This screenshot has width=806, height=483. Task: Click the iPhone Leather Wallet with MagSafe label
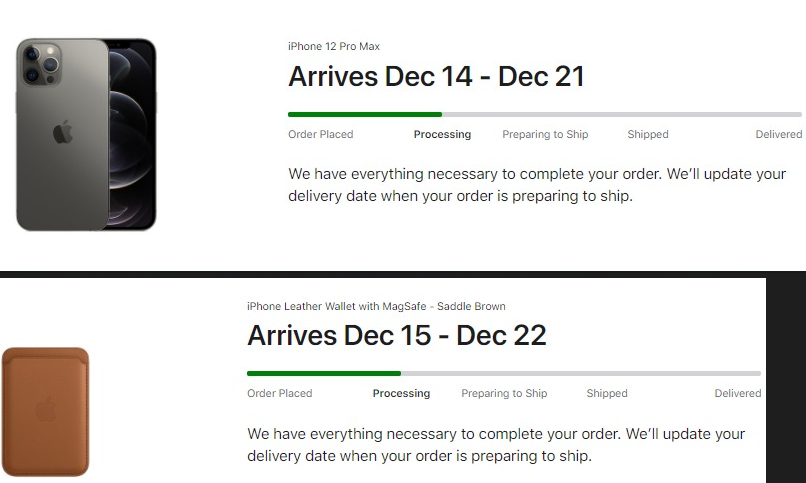376,306
